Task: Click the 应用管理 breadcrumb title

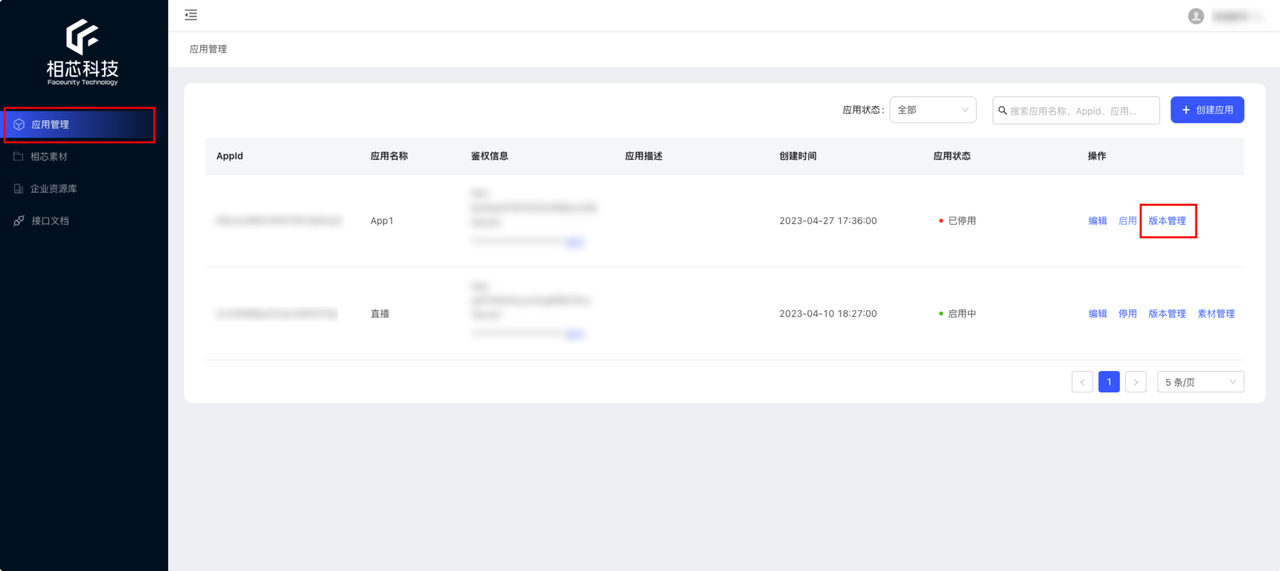Action: click(208, 49)
